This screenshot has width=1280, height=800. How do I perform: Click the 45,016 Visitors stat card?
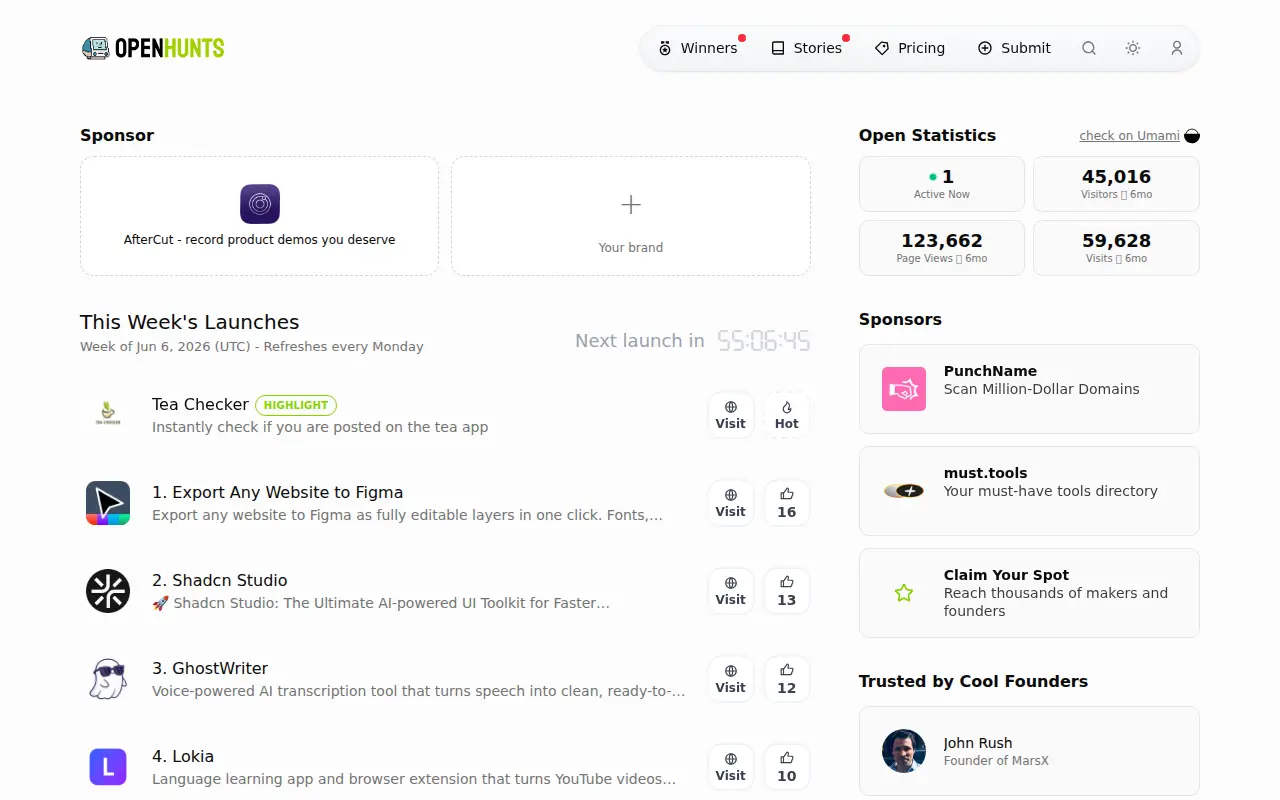click(x=1116, y=184)
